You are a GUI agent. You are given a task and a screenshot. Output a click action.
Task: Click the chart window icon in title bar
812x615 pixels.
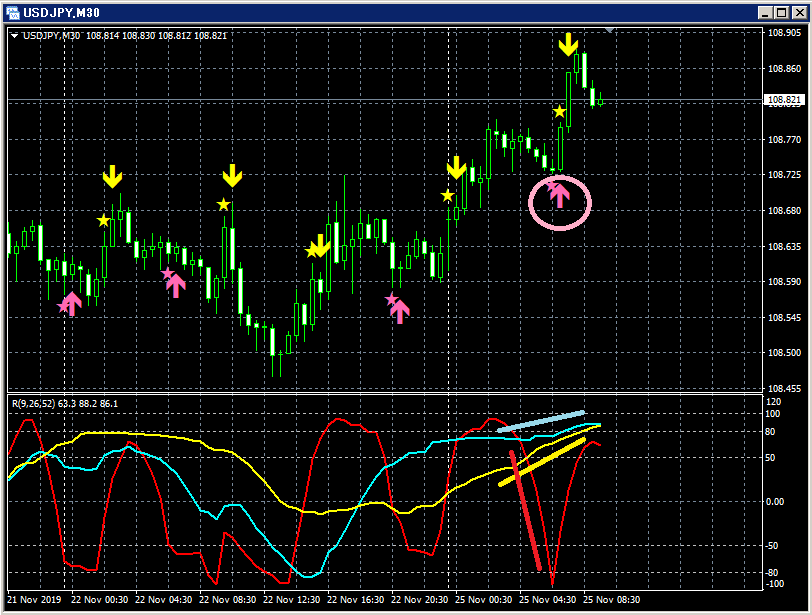click(12, 12)
